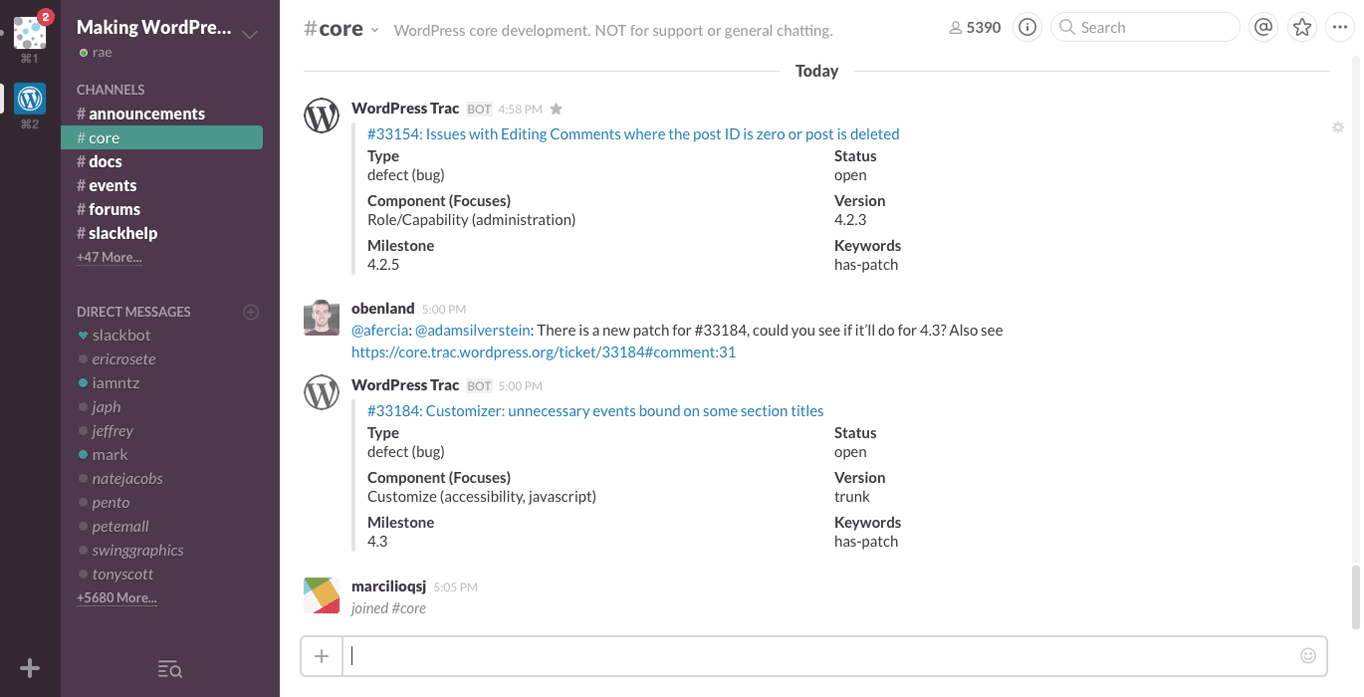Open the more actions ellipsis menu
Screen dimensions: 1364x697
click(1340, 27)
